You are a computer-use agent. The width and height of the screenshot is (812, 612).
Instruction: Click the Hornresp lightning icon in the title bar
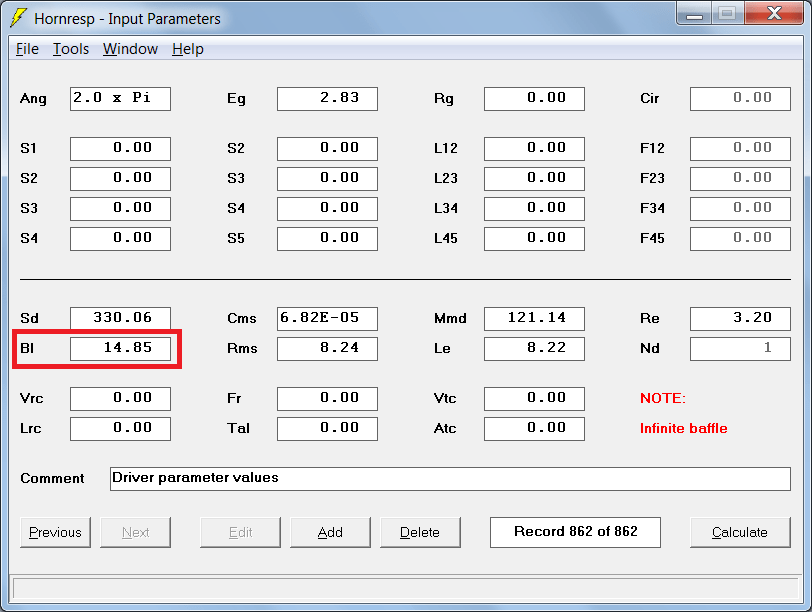pyautogui.click(x=19, y=18)
